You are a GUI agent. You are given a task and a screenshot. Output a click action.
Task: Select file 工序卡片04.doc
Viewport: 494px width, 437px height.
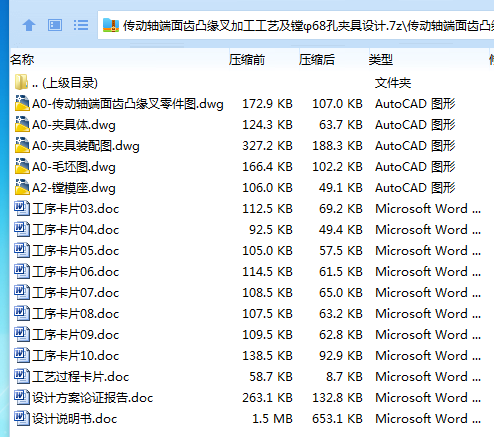[76, 230]
